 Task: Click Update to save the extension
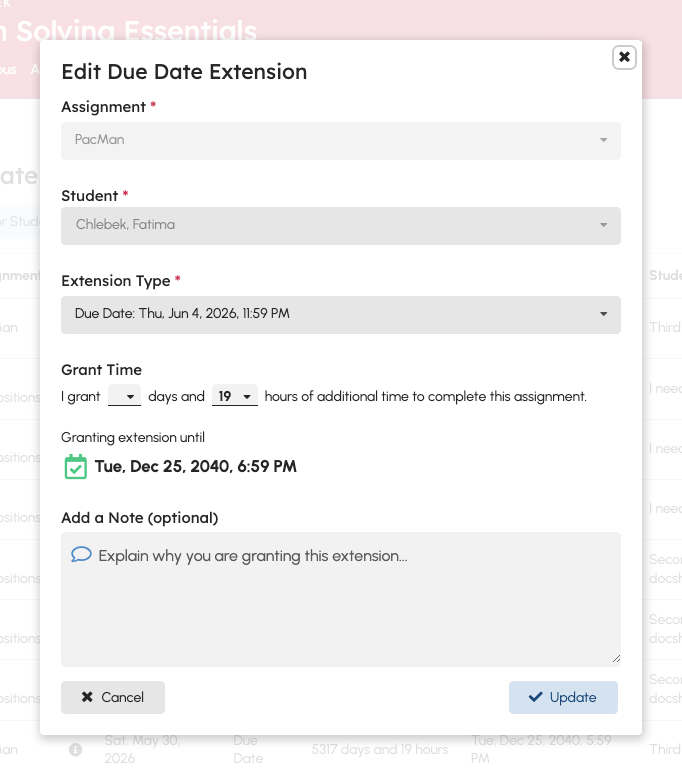[x=563, y=697]
